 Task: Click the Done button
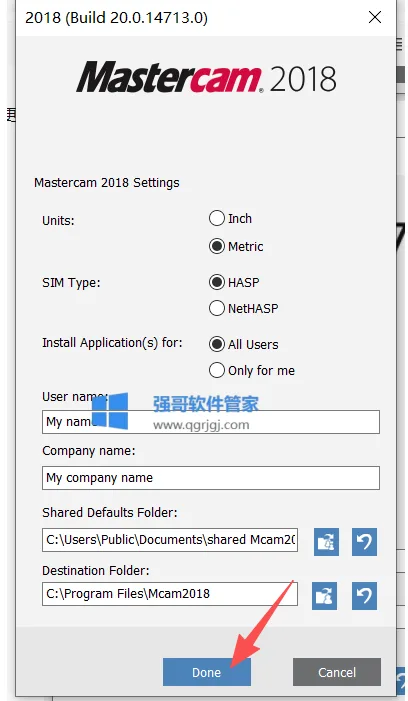tap(206, 672)
